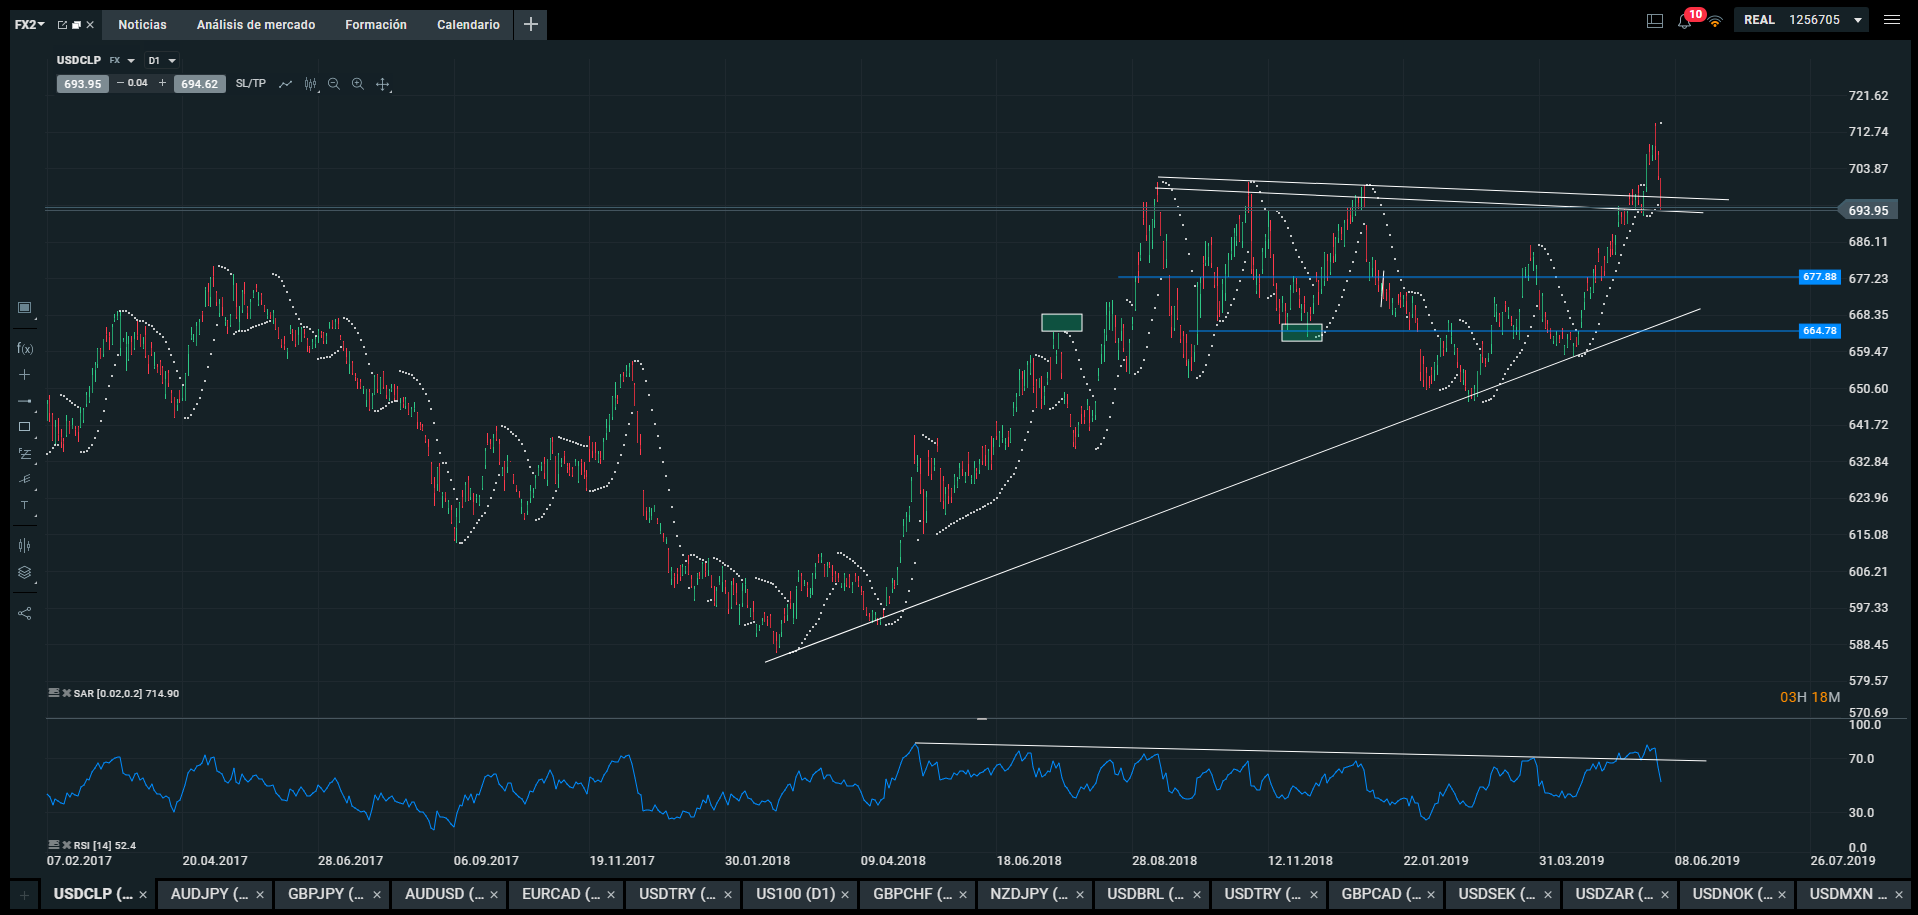Image resolution: width=1918 pixels, height=915 pixels.
Task: Open the notifications bell
Action: pos(1685,21)
